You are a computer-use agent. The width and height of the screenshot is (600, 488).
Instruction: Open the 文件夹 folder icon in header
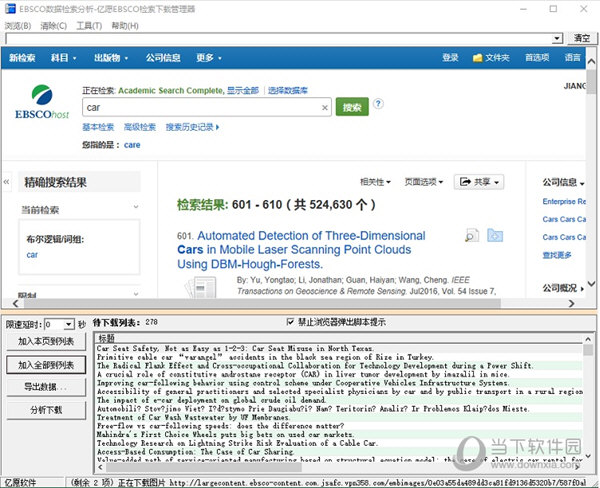point(477,58)
